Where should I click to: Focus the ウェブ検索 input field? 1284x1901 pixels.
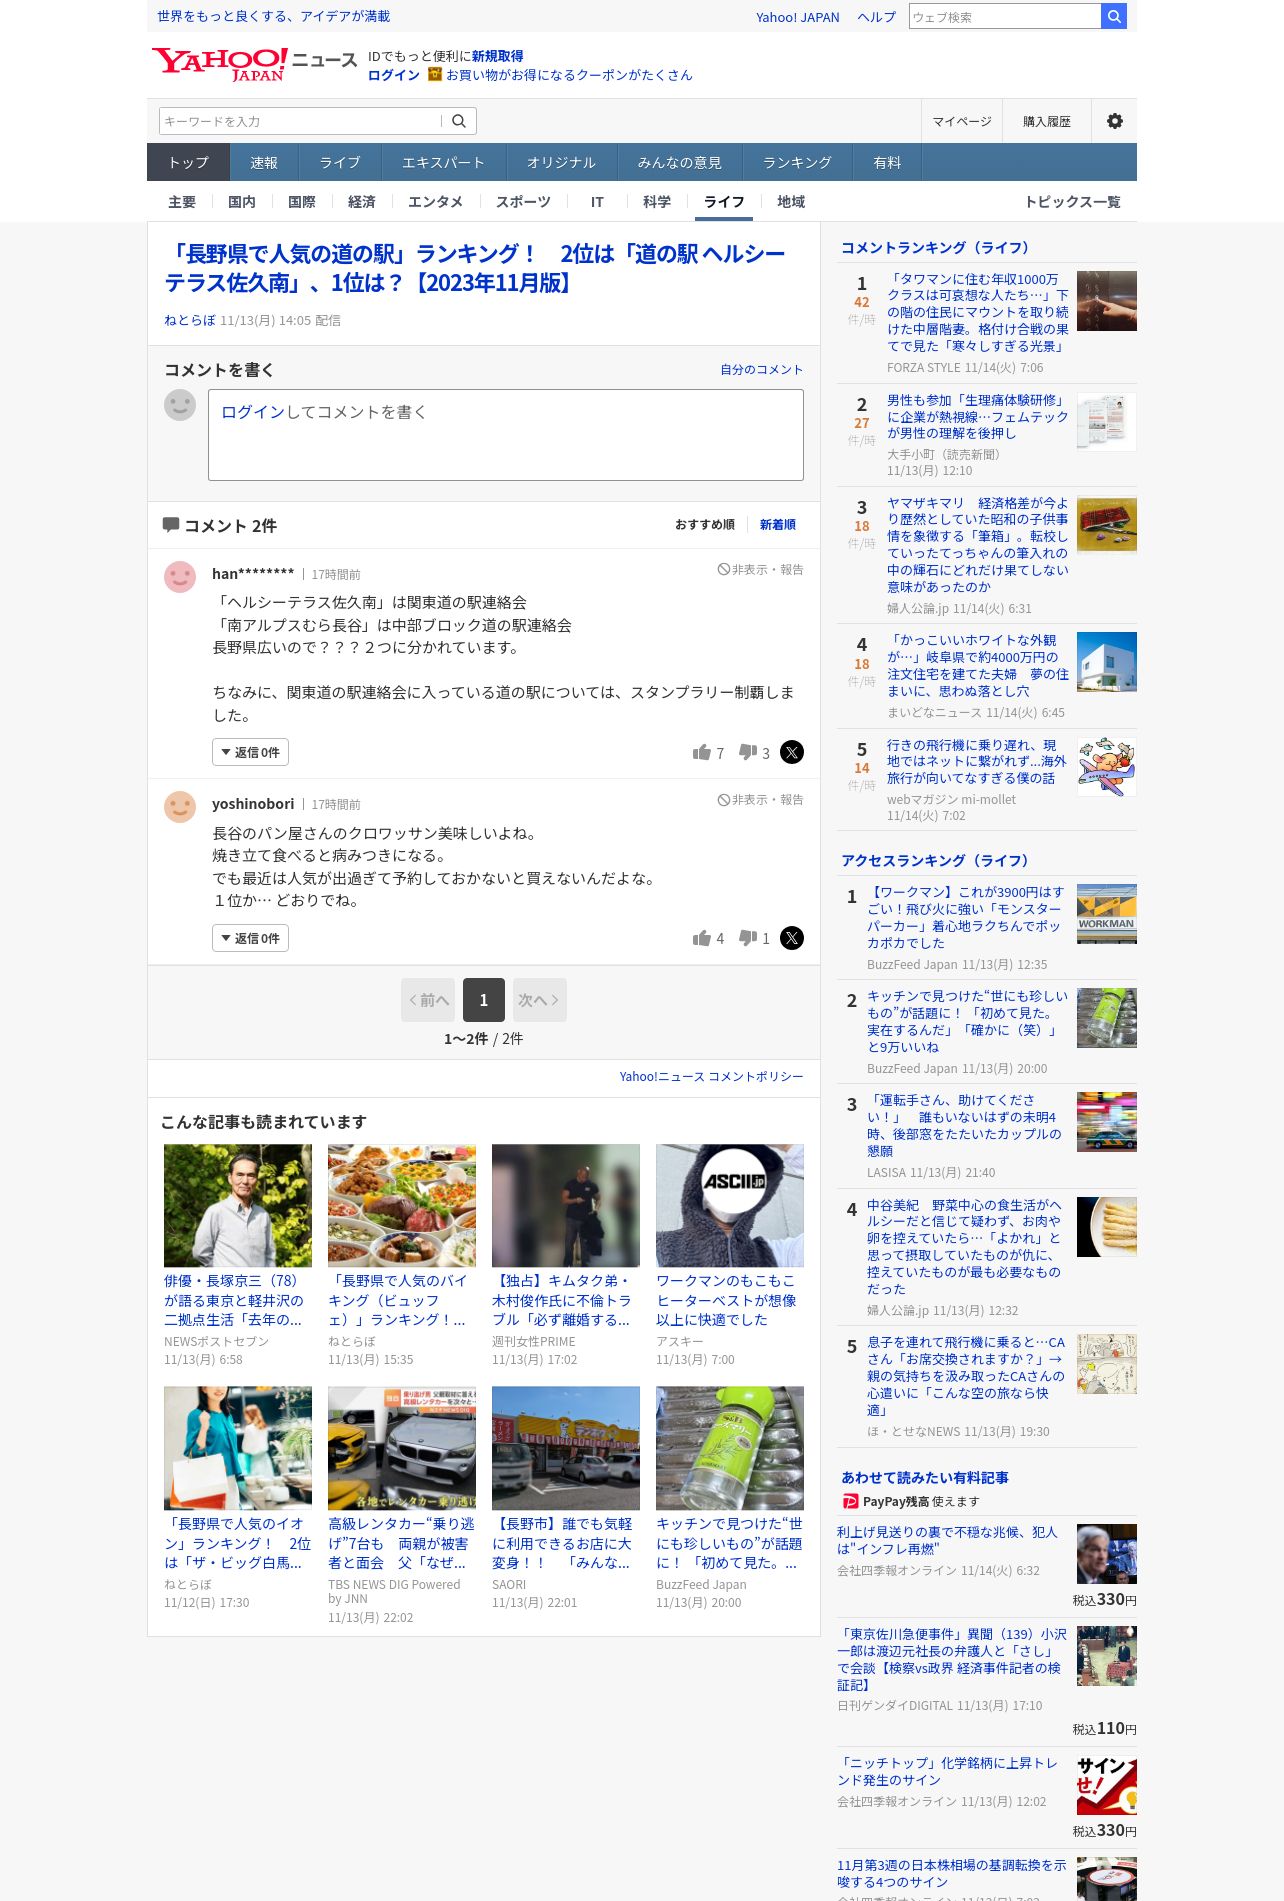(x=1005, y=16)
